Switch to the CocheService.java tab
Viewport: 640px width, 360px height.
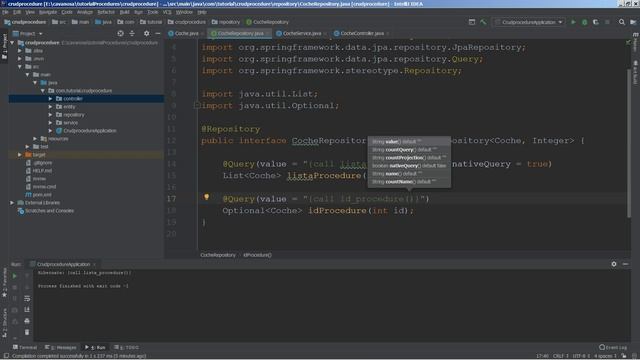(x=301, y=33)
